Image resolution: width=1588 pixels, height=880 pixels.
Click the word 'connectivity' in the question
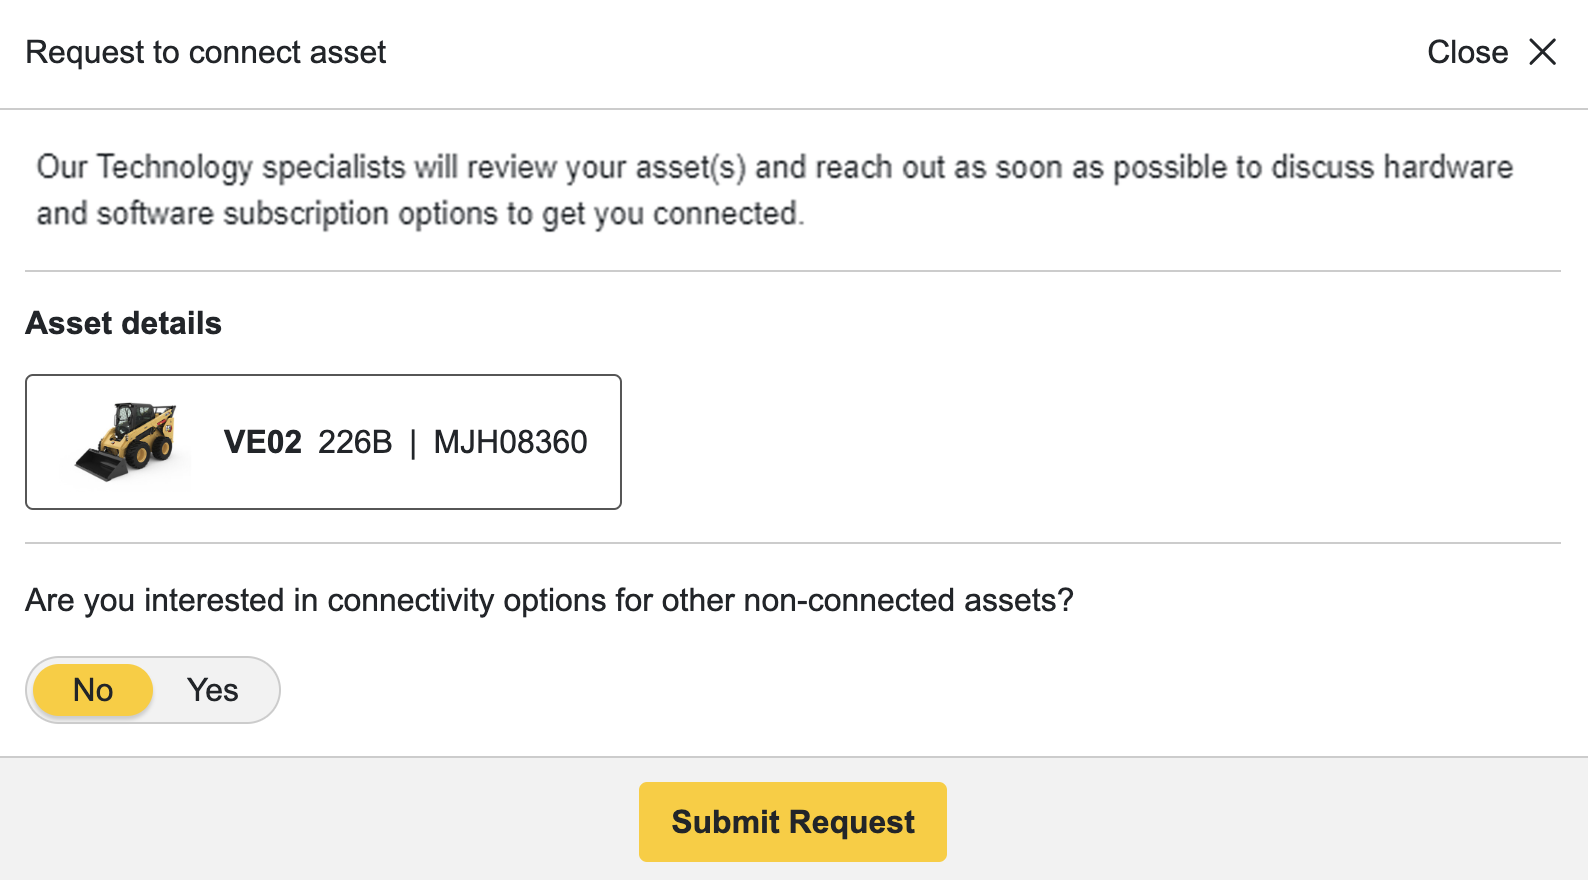(x=410, y=600)
